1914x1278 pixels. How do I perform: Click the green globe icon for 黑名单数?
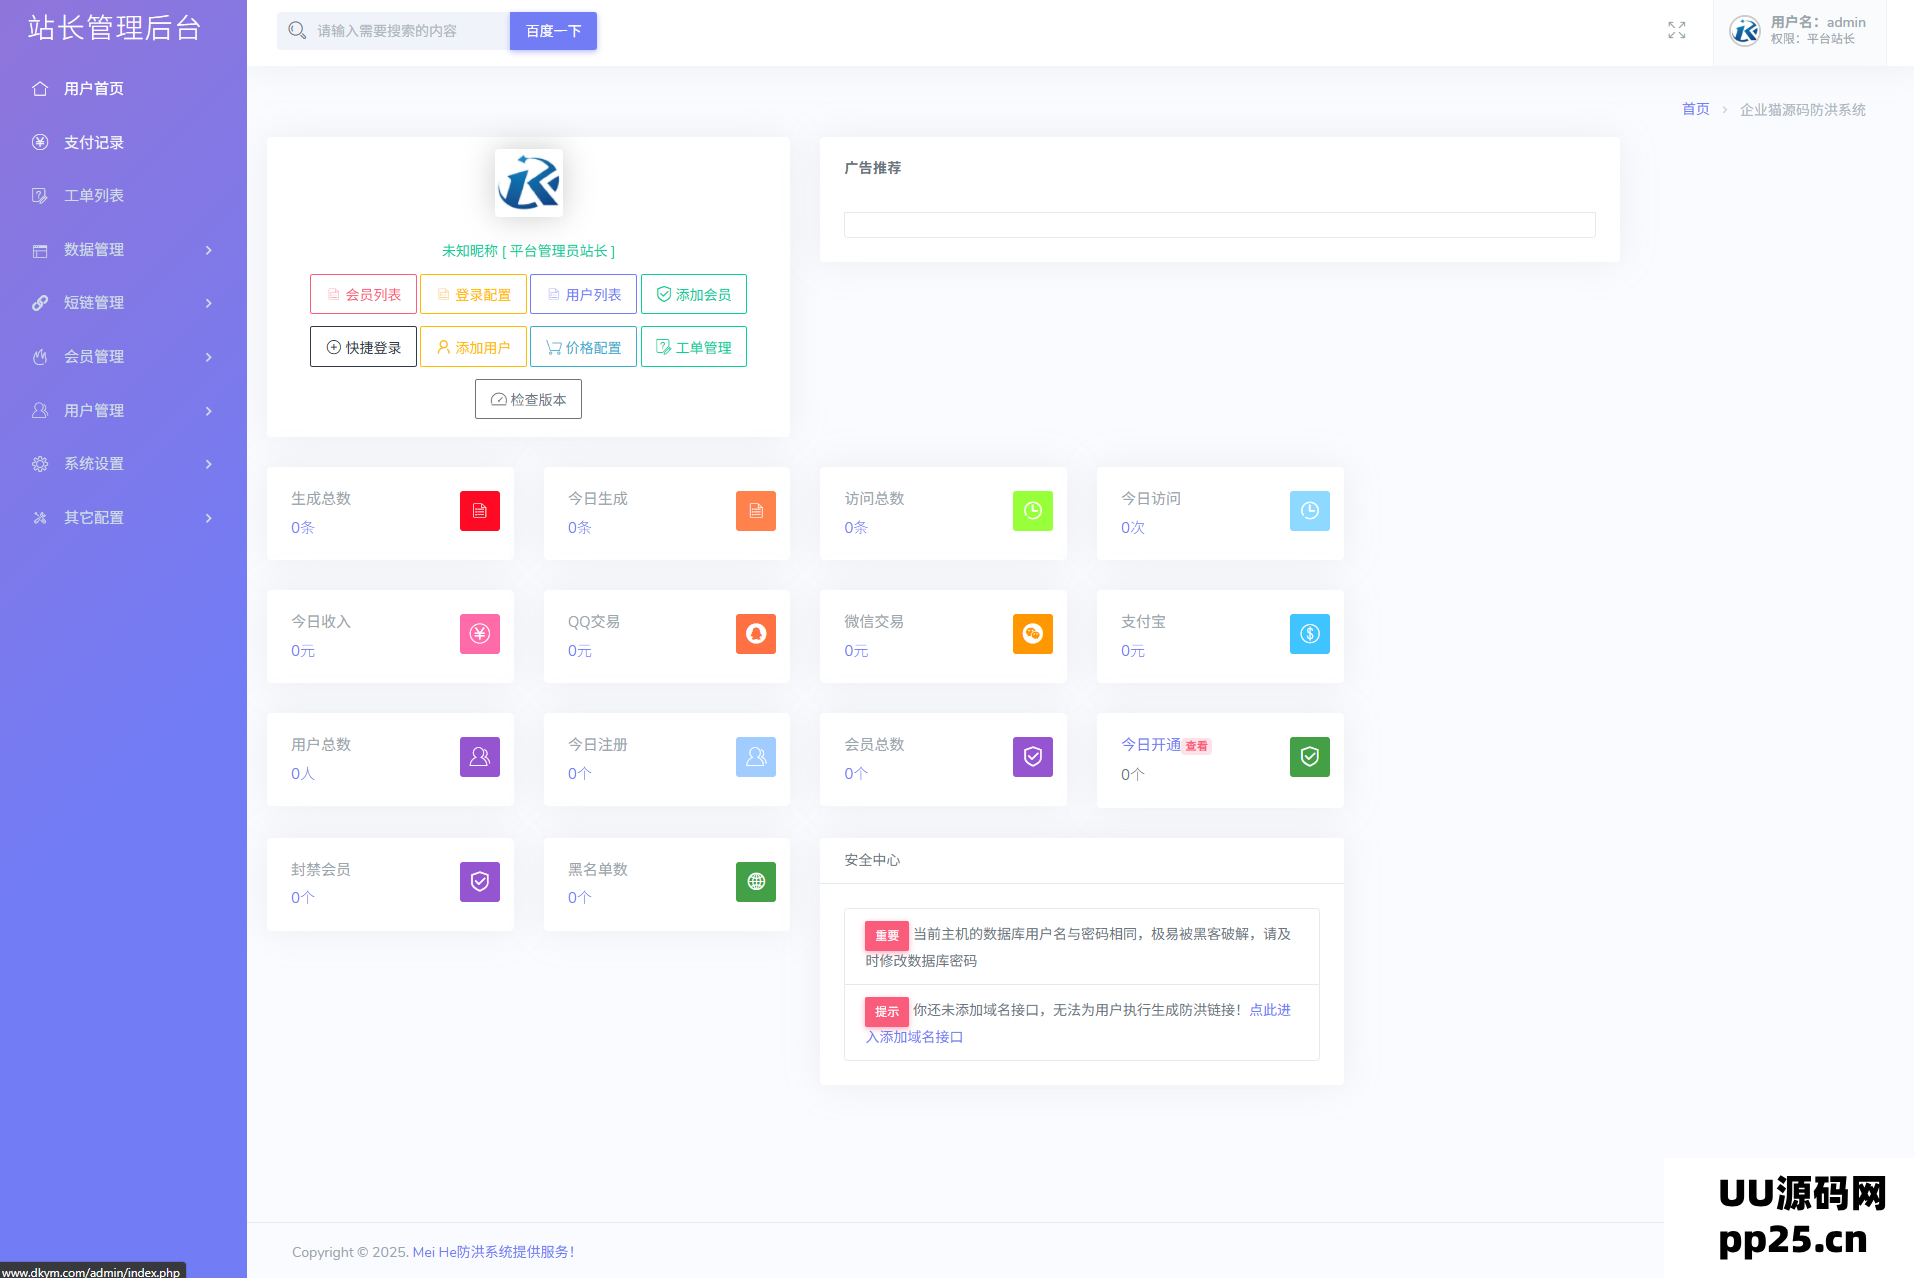tap(755, 882)
